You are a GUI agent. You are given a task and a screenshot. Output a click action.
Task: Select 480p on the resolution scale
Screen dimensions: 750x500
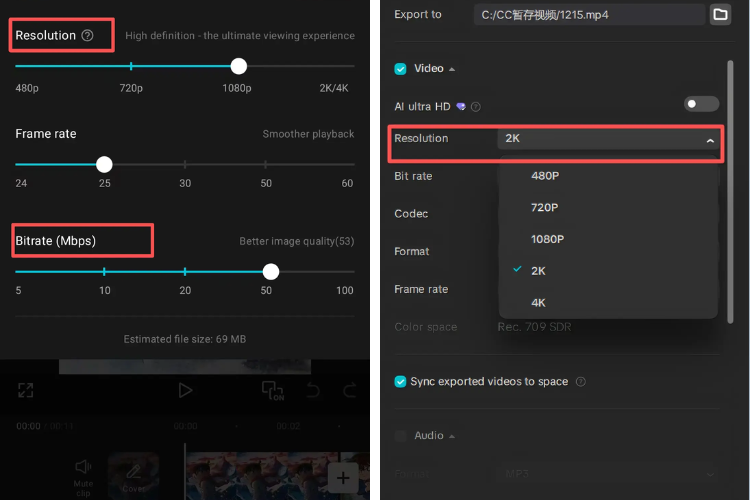27,88
